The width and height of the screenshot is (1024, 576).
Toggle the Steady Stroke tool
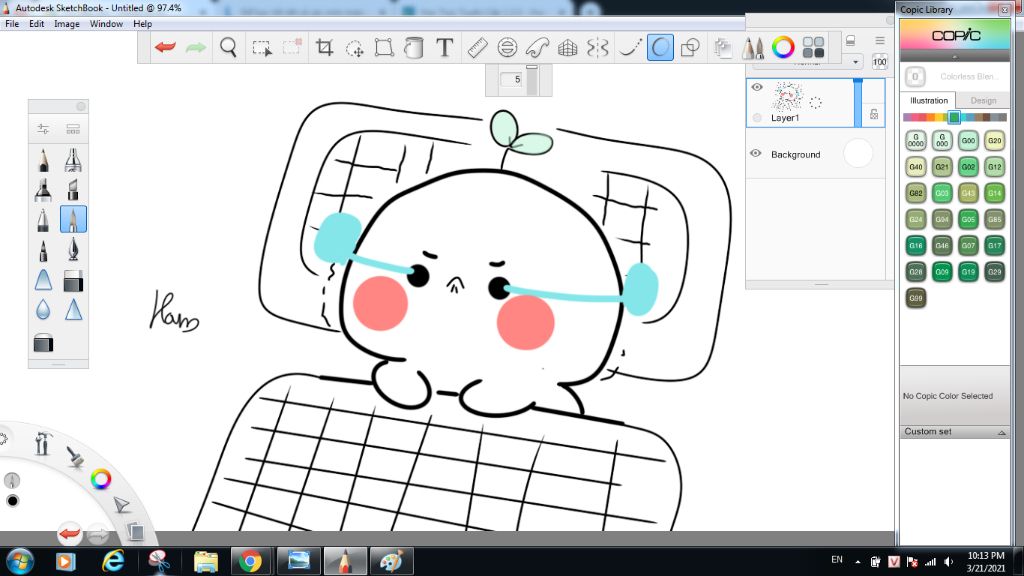pos(630,47)
